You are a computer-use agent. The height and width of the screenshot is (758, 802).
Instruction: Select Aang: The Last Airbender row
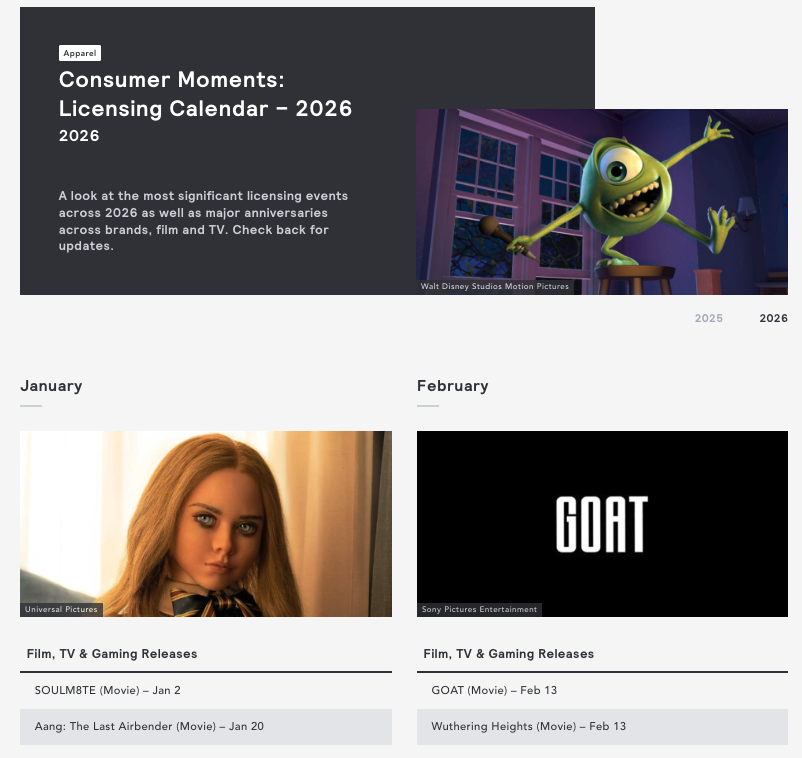coord(206,727)
